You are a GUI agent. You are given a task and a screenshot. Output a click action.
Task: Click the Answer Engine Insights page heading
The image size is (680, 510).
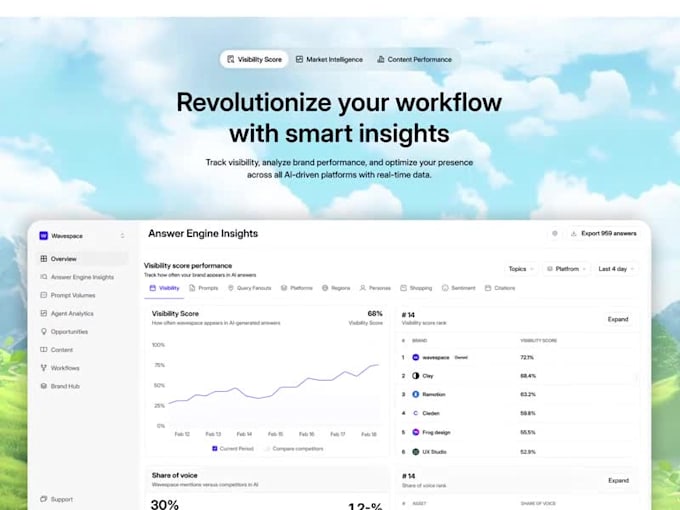tap(203, 233)
